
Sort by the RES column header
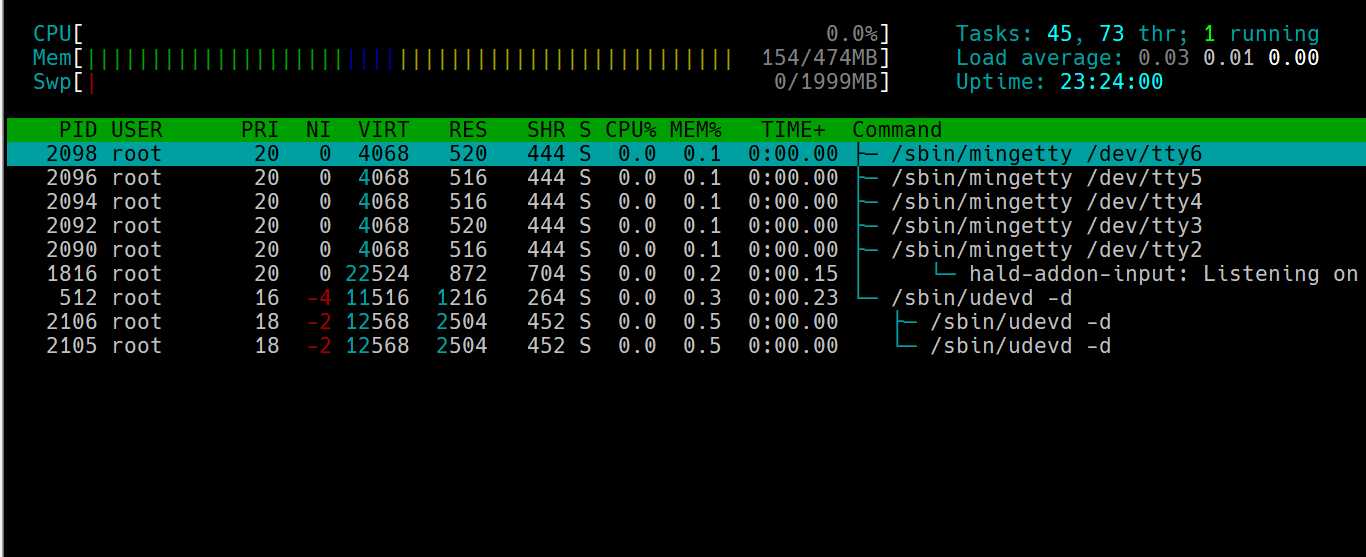coord(468,130)
